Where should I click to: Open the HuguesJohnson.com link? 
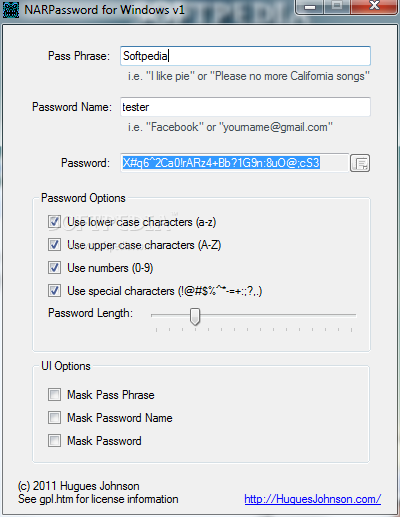pyautogui.click(x=313, y=499)
